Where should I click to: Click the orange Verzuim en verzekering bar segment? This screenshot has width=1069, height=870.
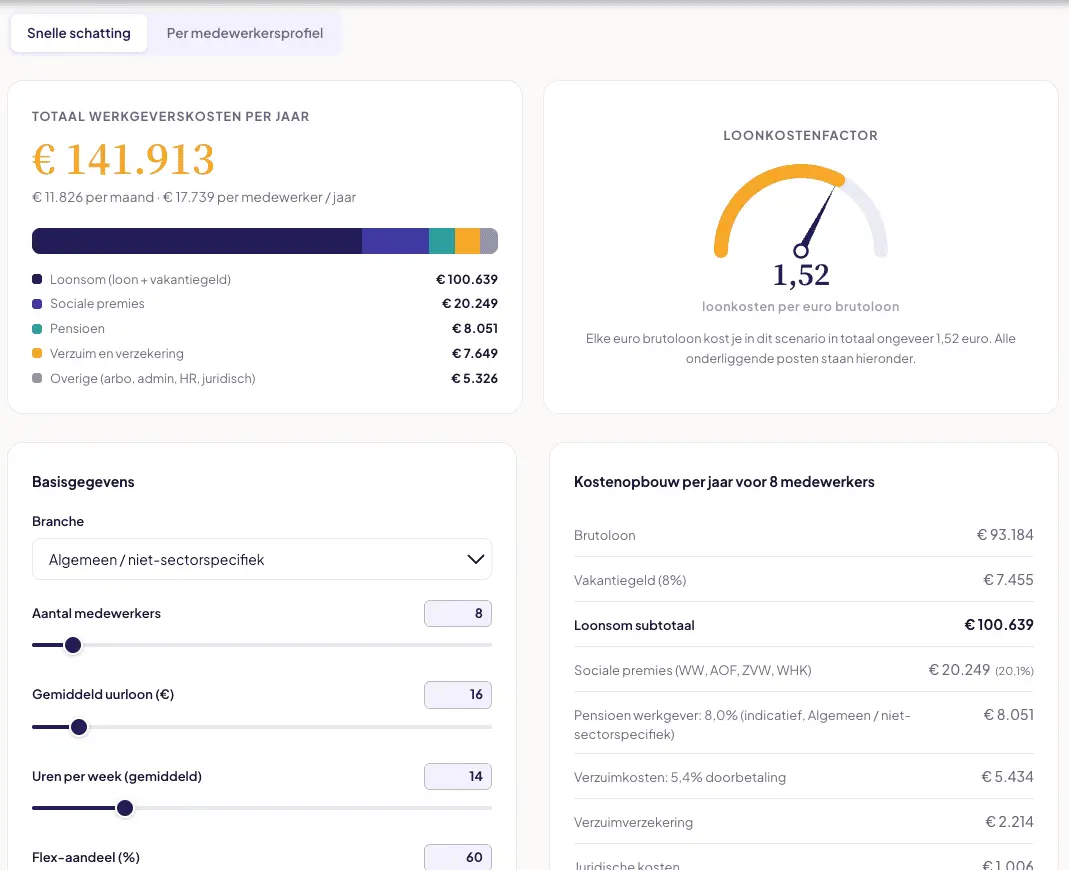pos(467,241)
